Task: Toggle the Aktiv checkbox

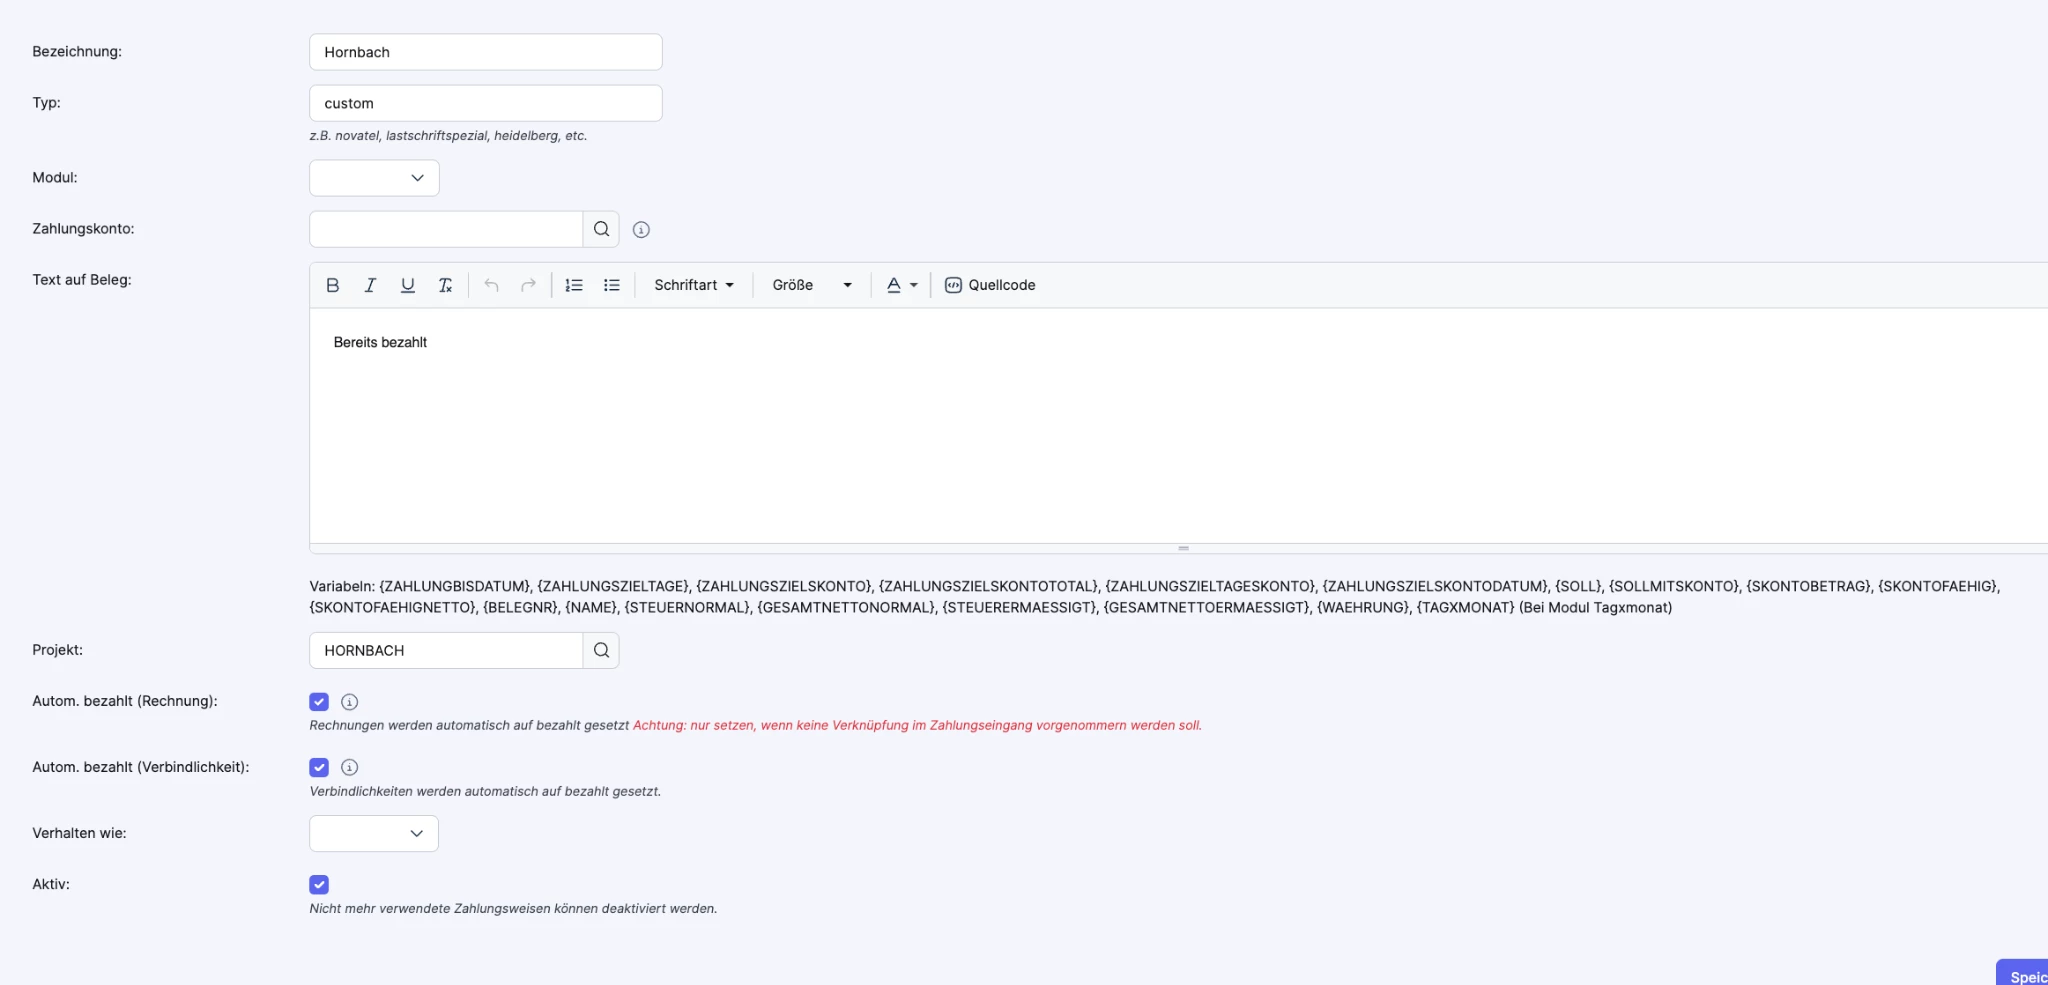Action: (319, 884)
